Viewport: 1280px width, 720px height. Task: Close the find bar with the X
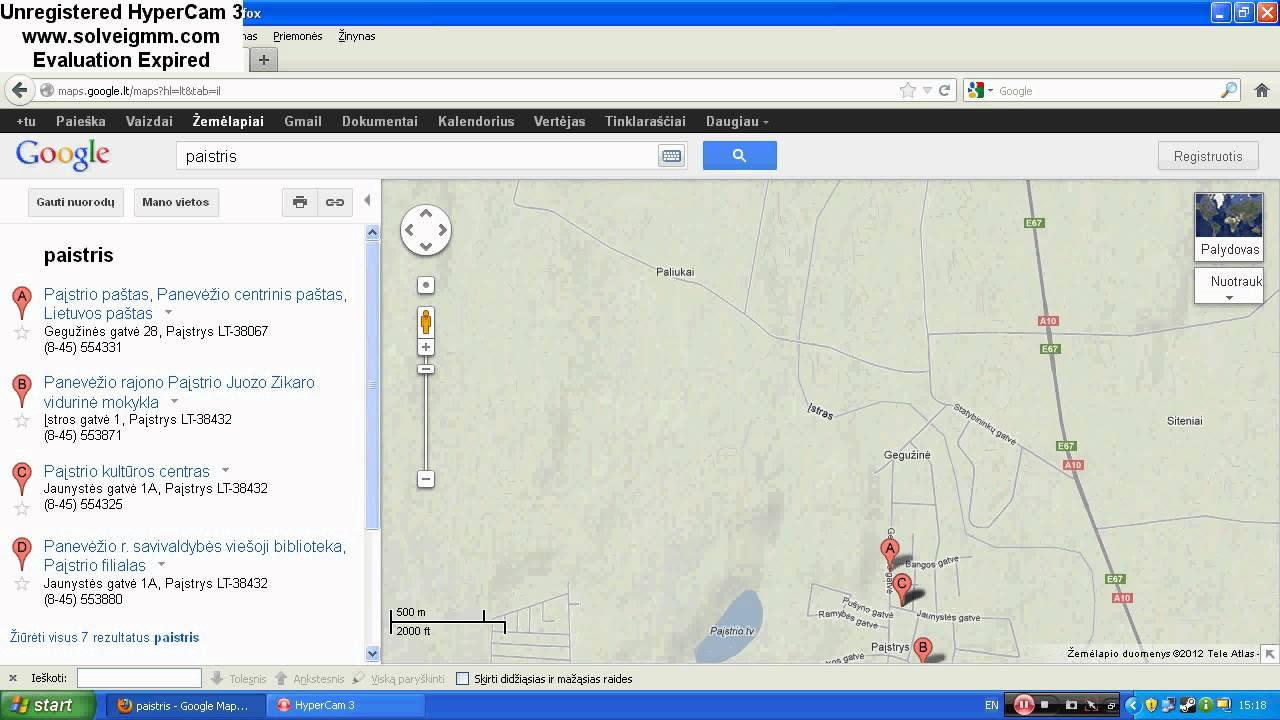[14, 678]
